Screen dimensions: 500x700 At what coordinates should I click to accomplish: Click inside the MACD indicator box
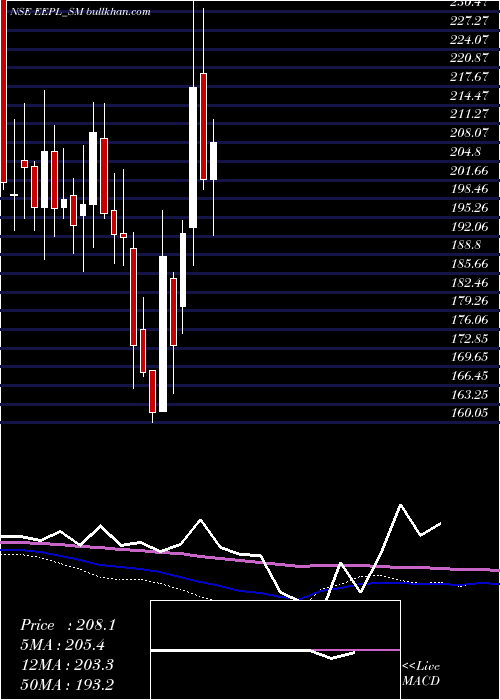click(275, 650)
